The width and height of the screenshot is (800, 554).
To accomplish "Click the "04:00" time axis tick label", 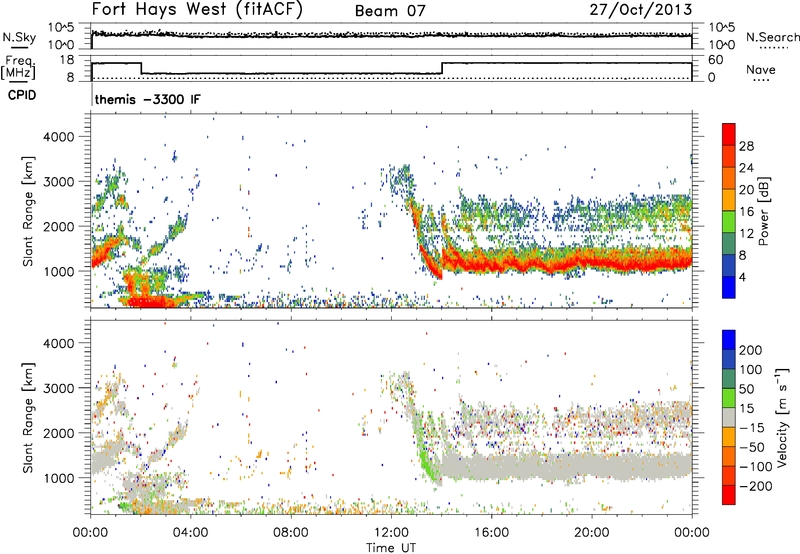I will pos(191,533).
